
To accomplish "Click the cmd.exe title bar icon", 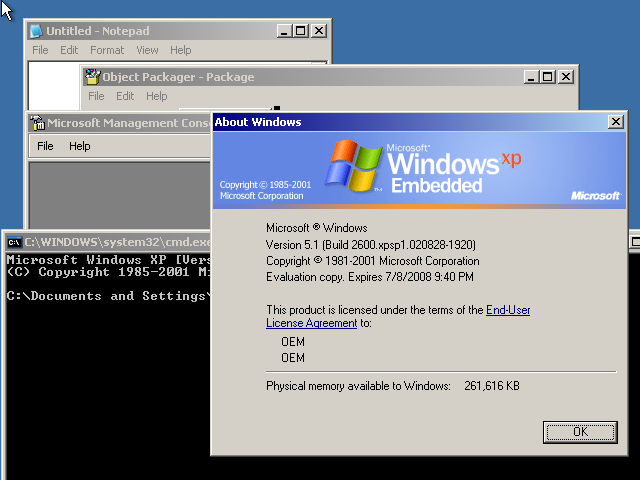I will click(x=14, y=242).
